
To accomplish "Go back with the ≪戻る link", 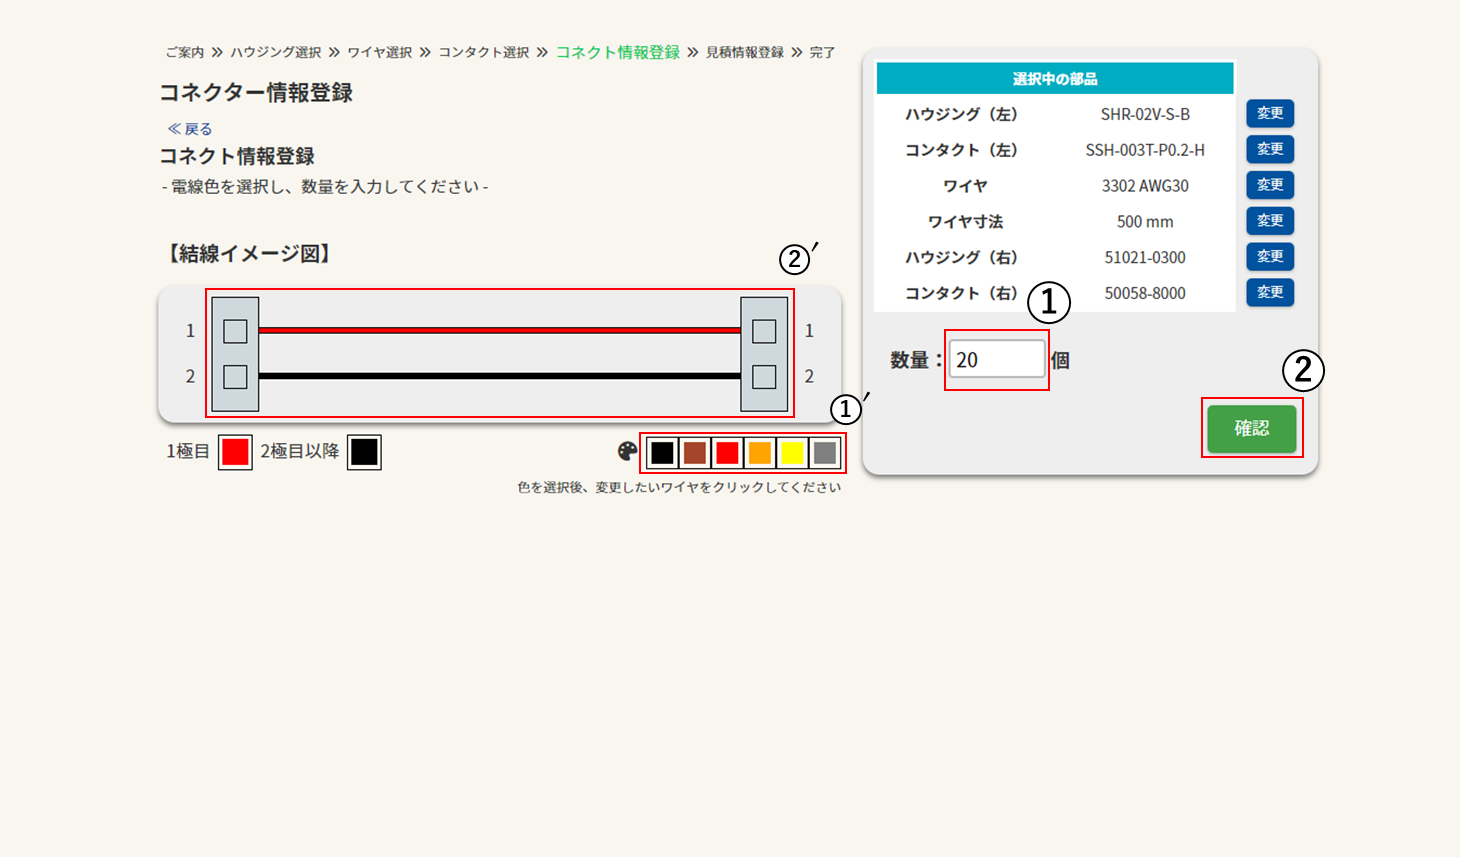I will click(190, 129).
